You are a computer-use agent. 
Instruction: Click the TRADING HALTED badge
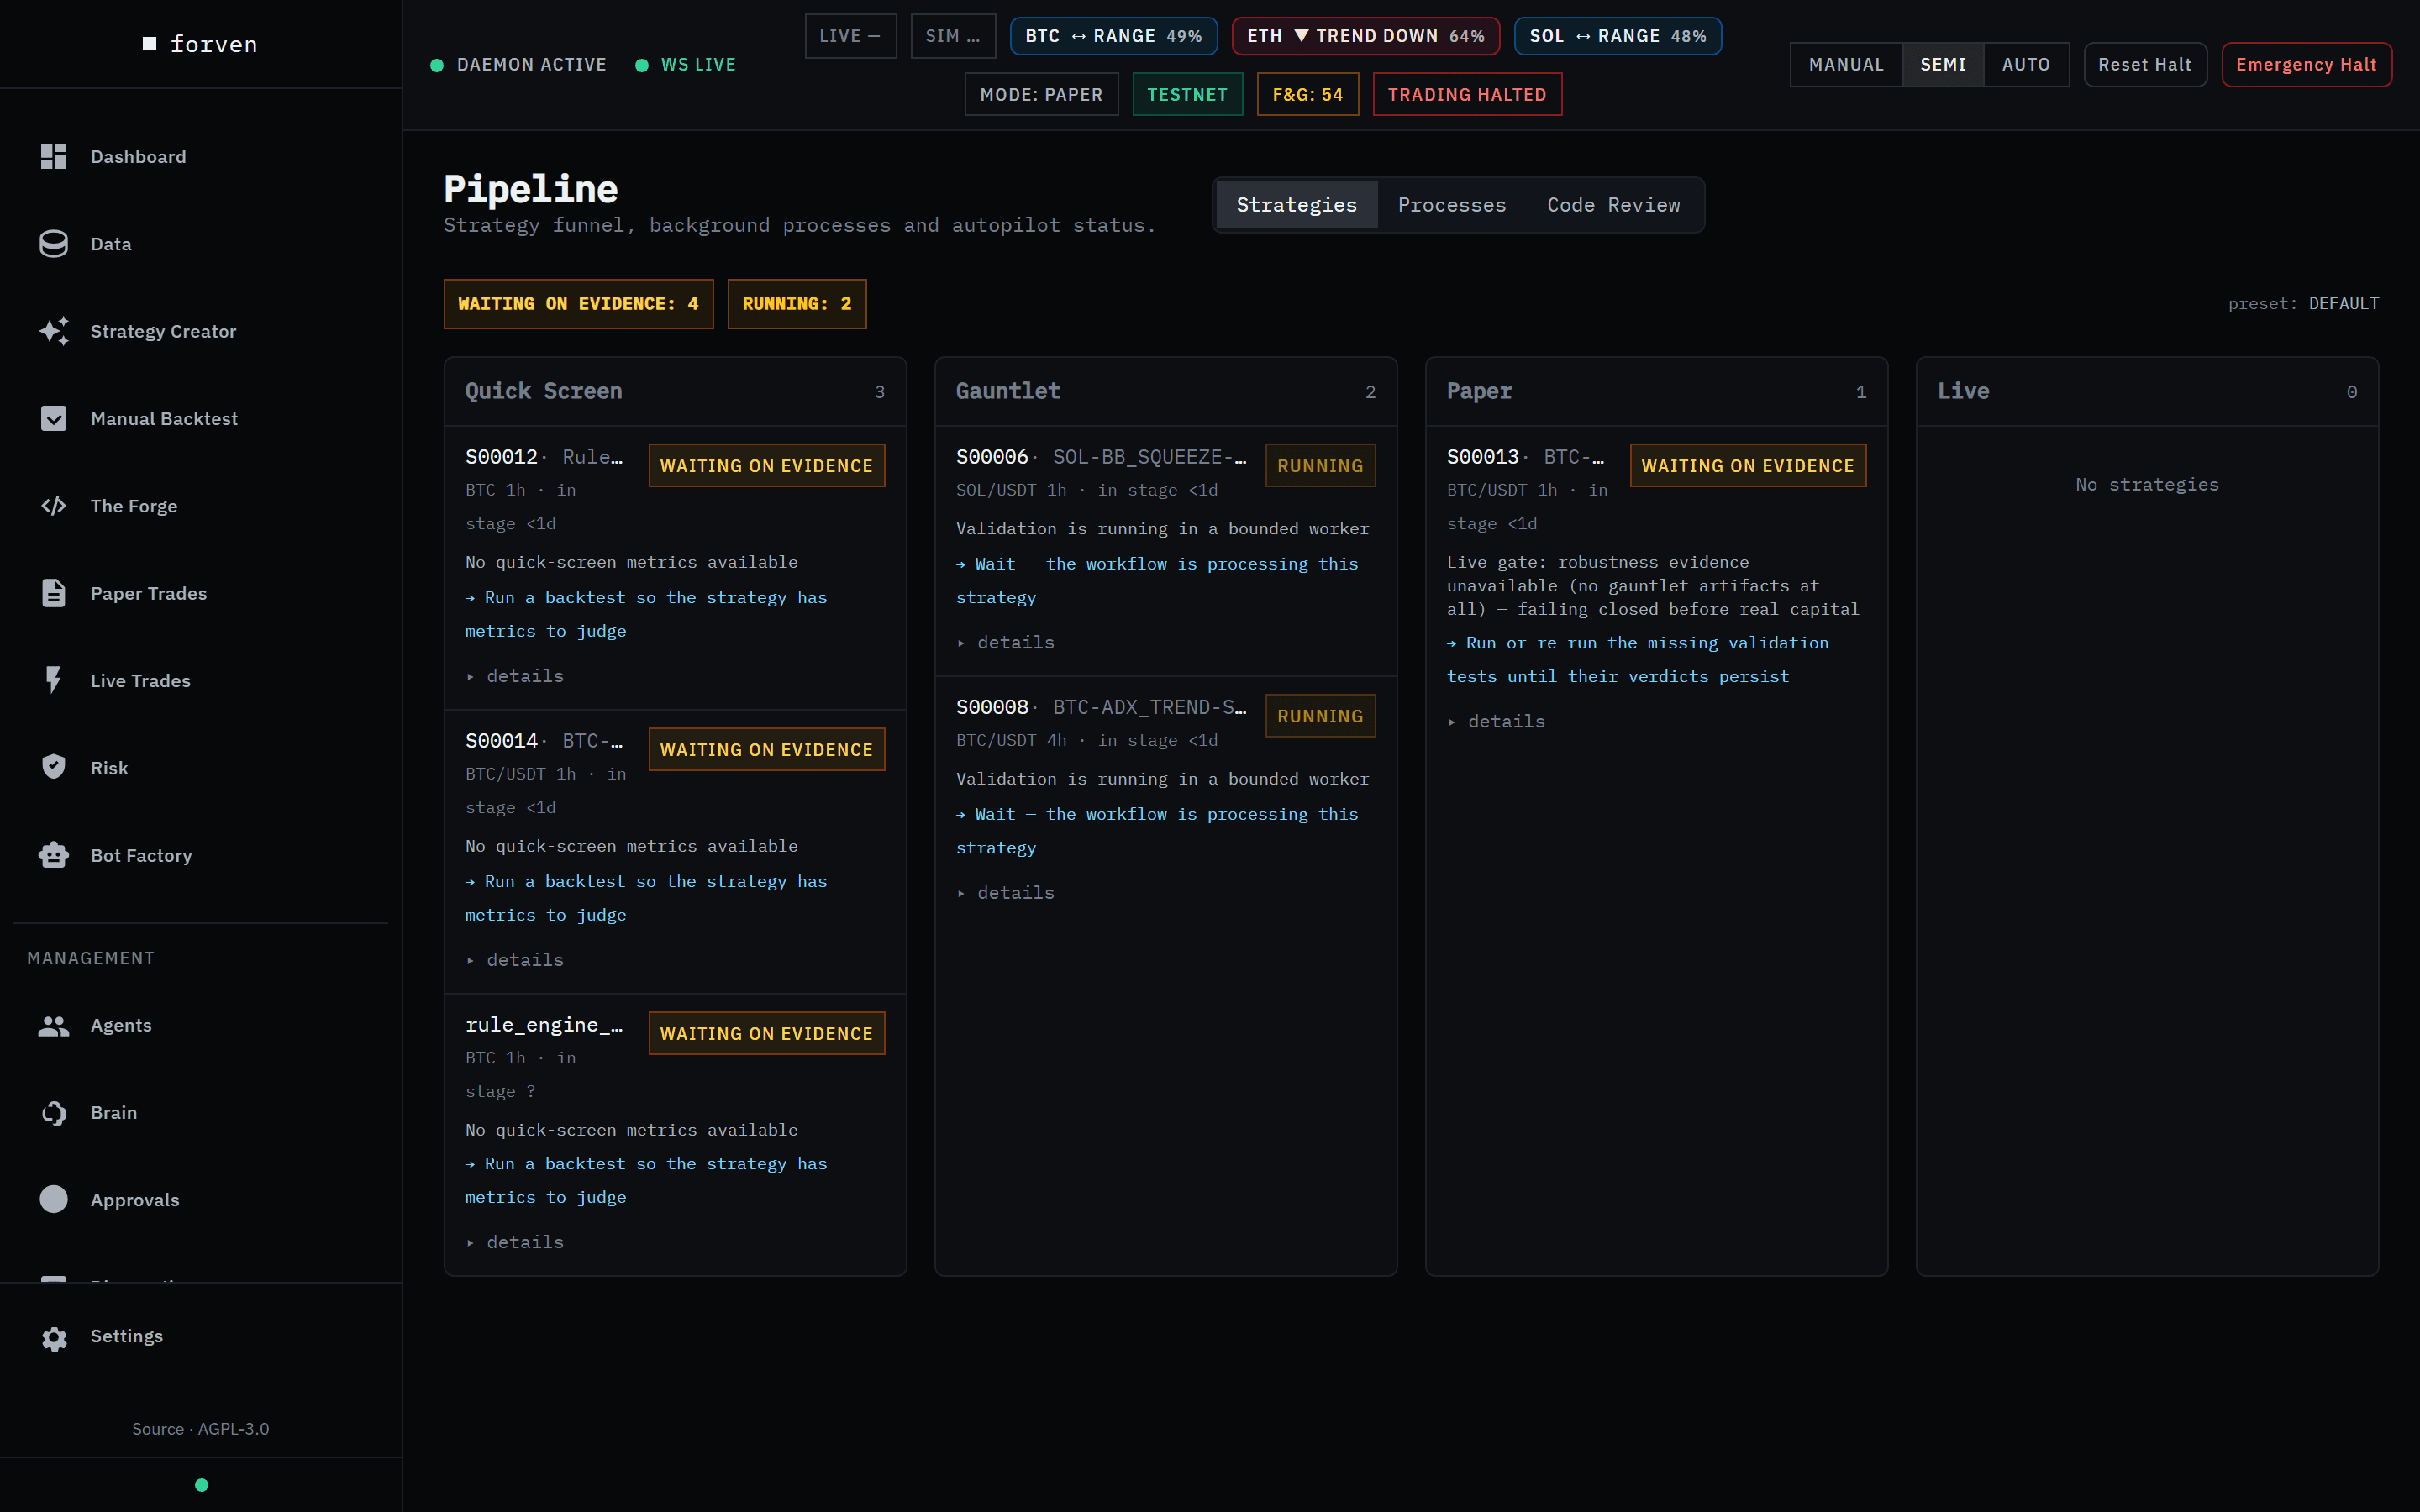[1466, 95]
